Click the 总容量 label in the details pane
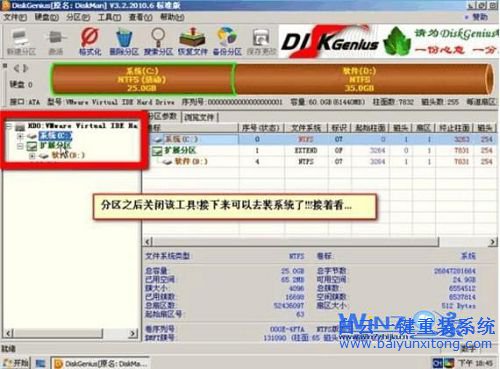The height and width of the screenshot is (369, 500). tap(157, 271)
